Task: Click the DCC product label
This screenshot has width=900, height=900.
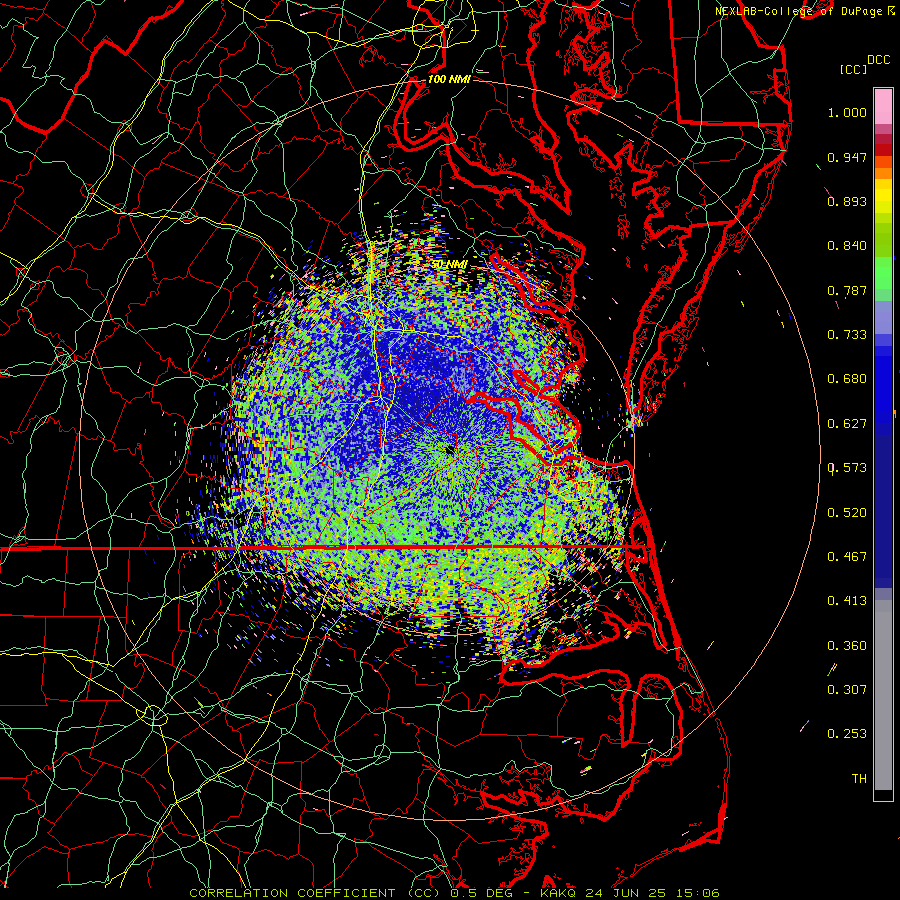Action: [878, 60]
